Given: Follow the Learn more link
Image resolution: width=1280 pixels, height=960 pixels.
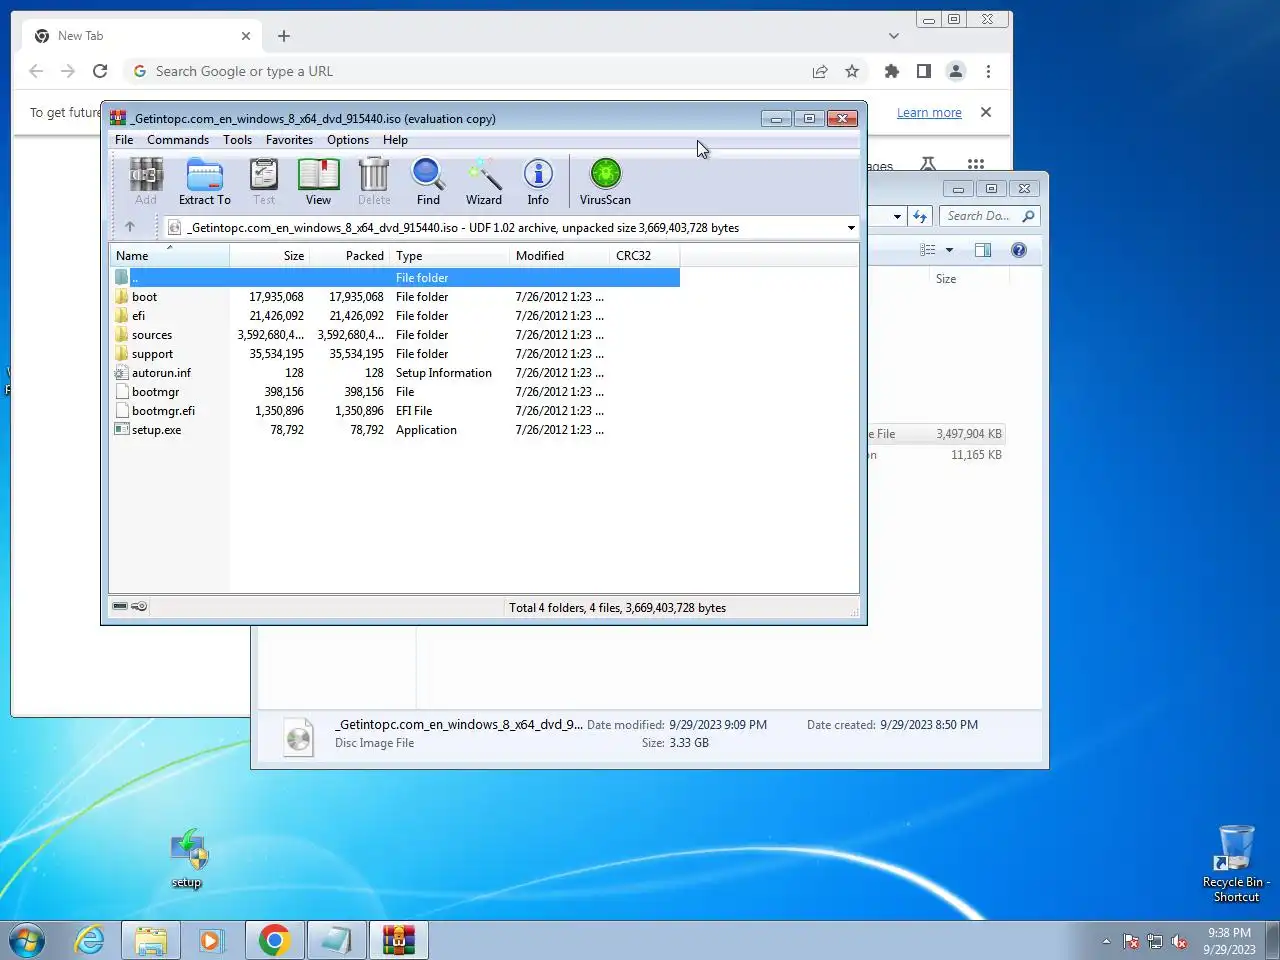Looking at the screenshot, I should coord(929,113).
